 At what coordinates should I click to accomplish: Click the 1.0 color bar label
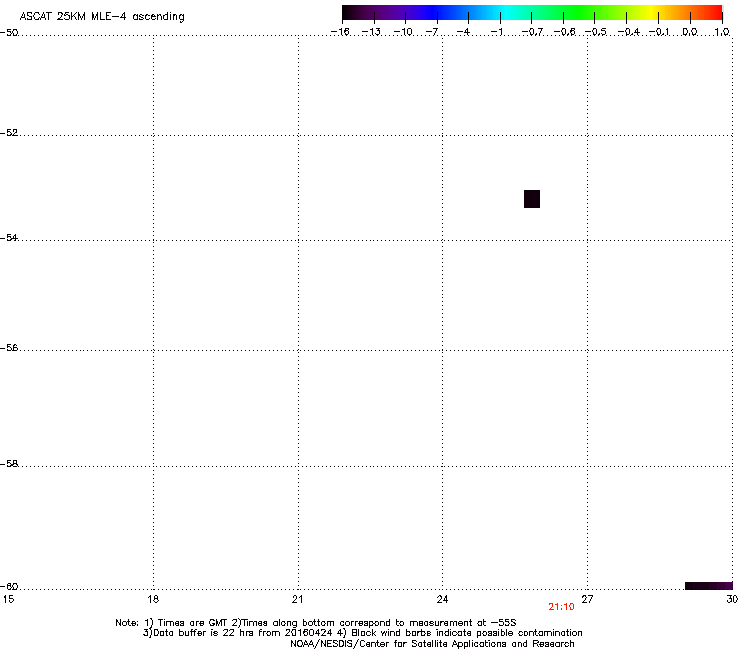[x=722, y=32]
